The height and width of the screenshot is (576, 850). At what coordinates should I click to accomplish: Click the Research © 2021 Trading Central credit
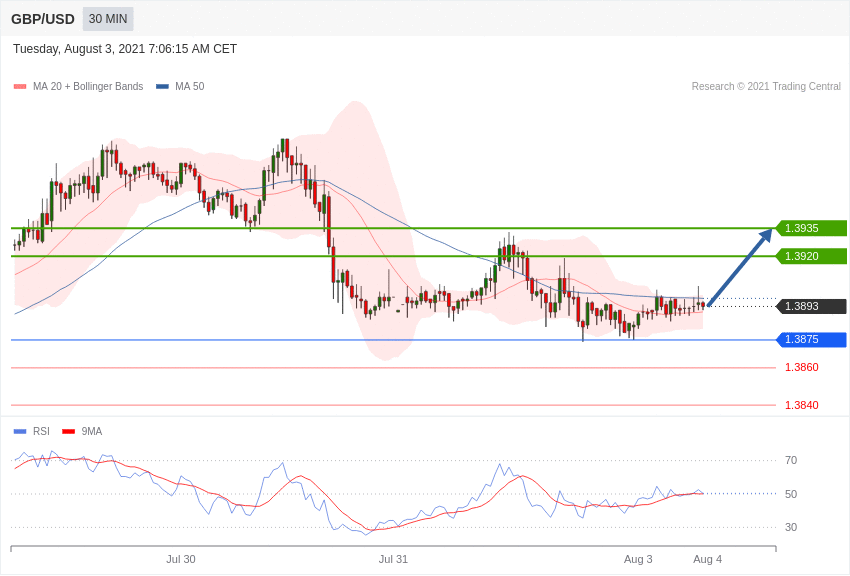pos(766,87)
